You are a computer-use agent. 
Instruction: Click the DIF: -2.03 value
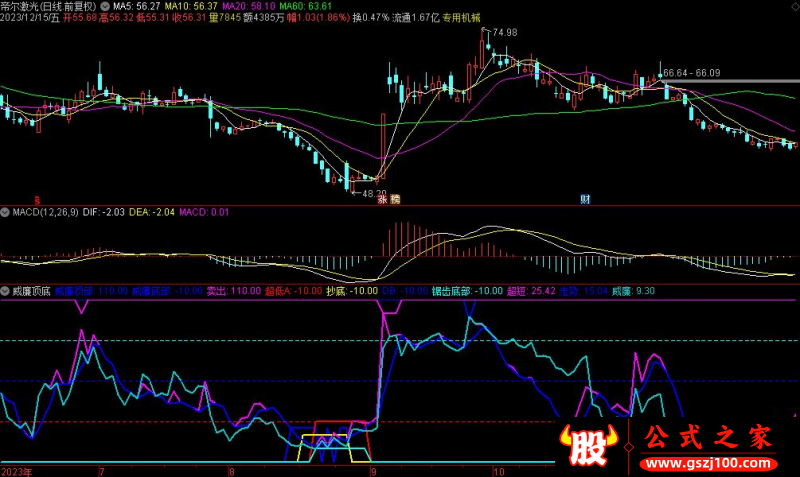[x=104, y=212]
